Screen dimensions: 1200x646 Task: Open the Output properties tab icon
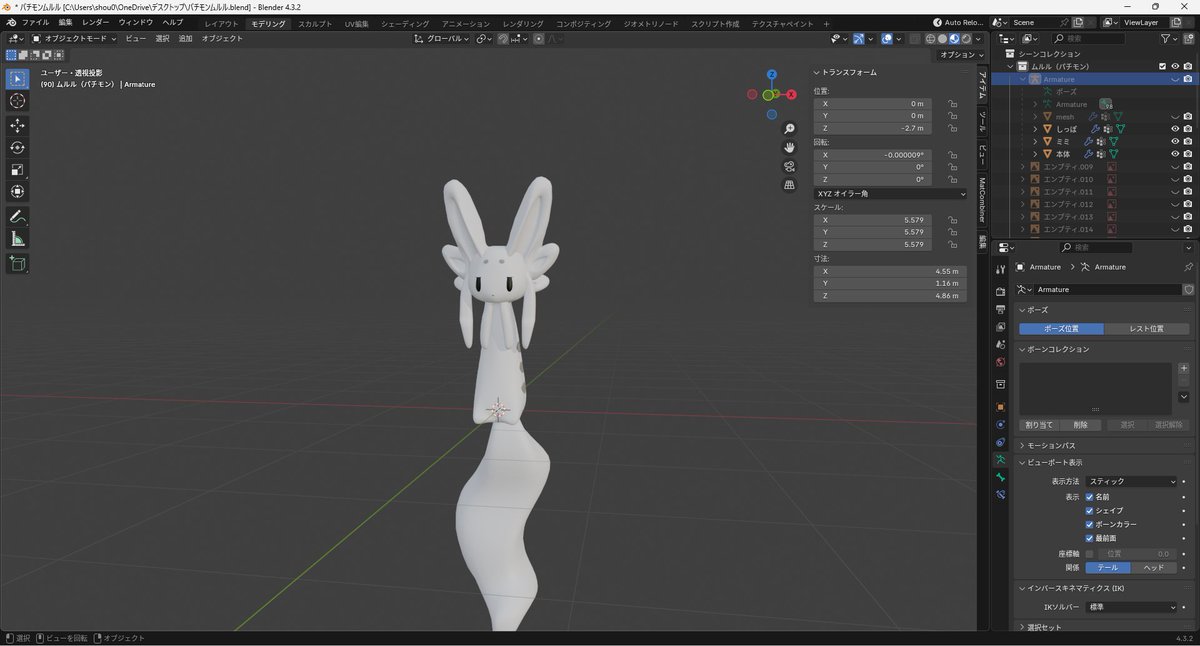tap(1000, 309)
